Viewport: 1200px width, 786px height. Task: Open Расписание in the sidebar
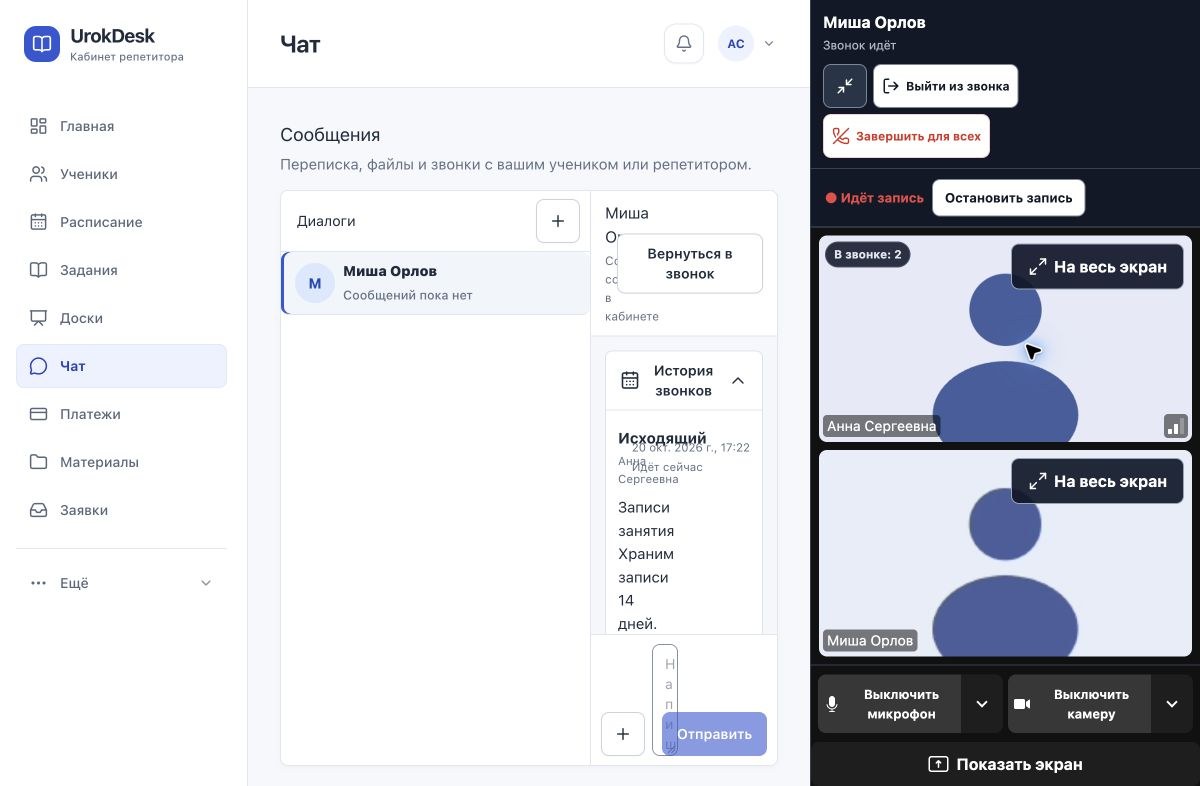point(122,222)
